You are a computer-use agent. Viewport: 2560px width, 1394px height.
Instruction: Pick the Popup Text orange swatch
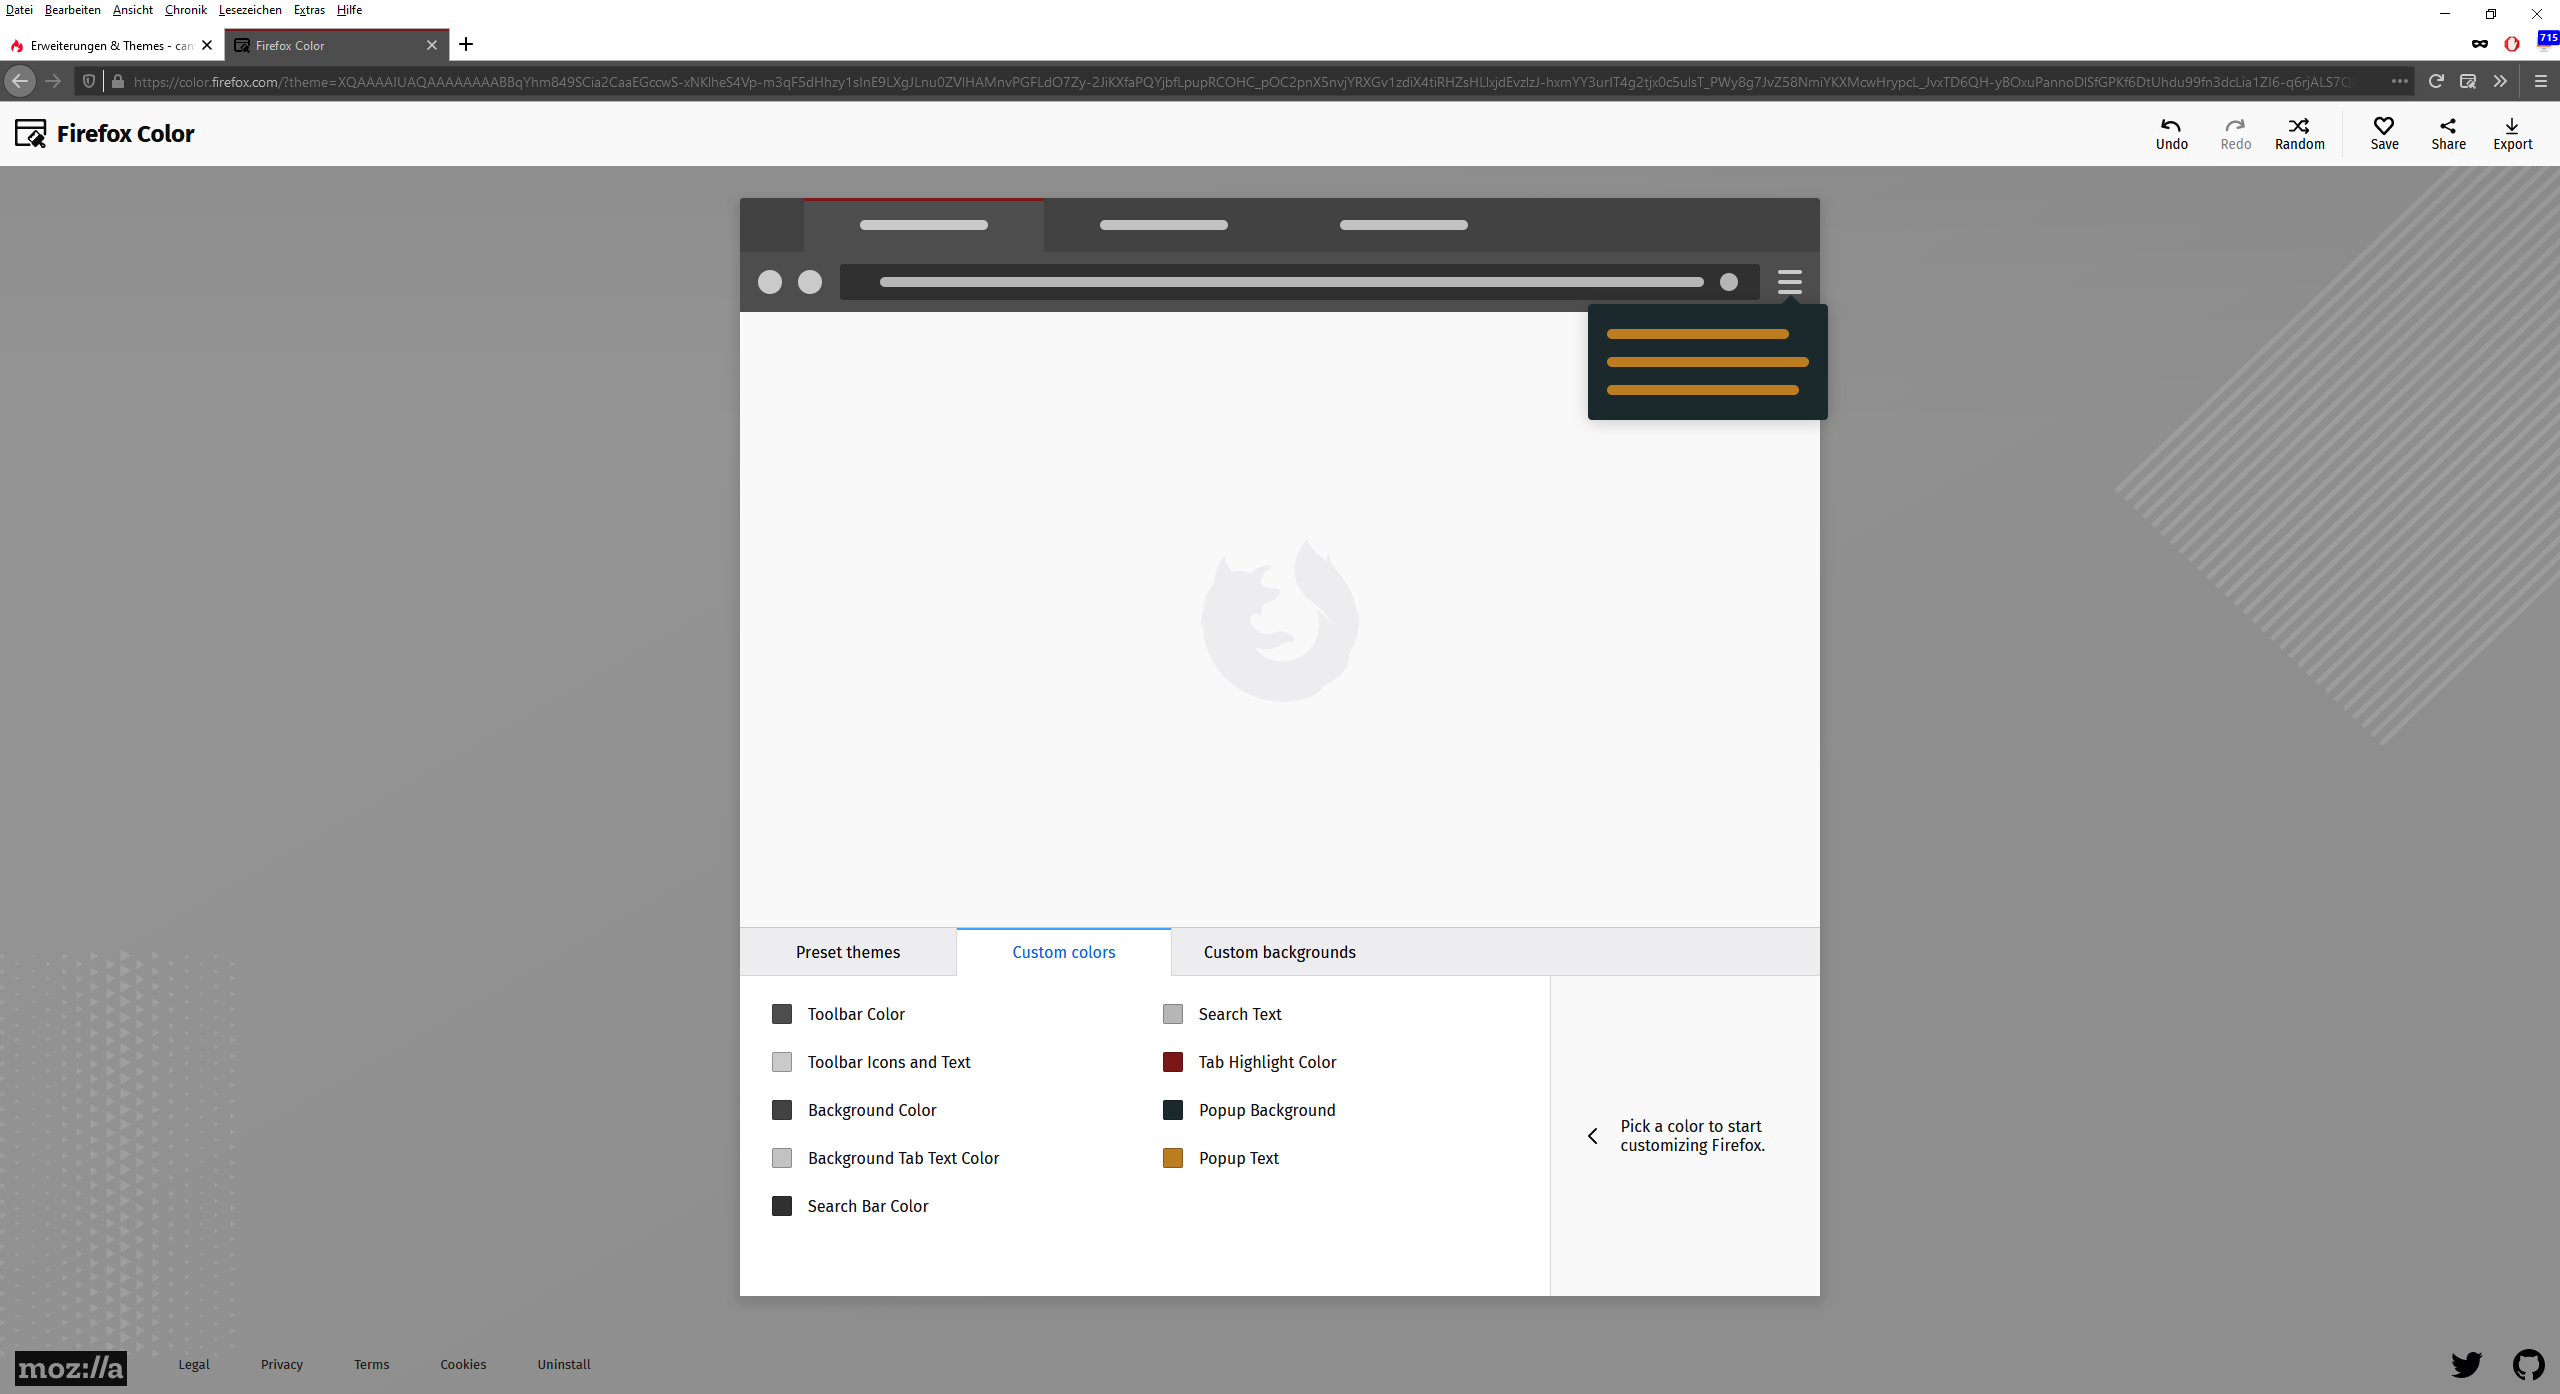(x=1173, y=1158)
